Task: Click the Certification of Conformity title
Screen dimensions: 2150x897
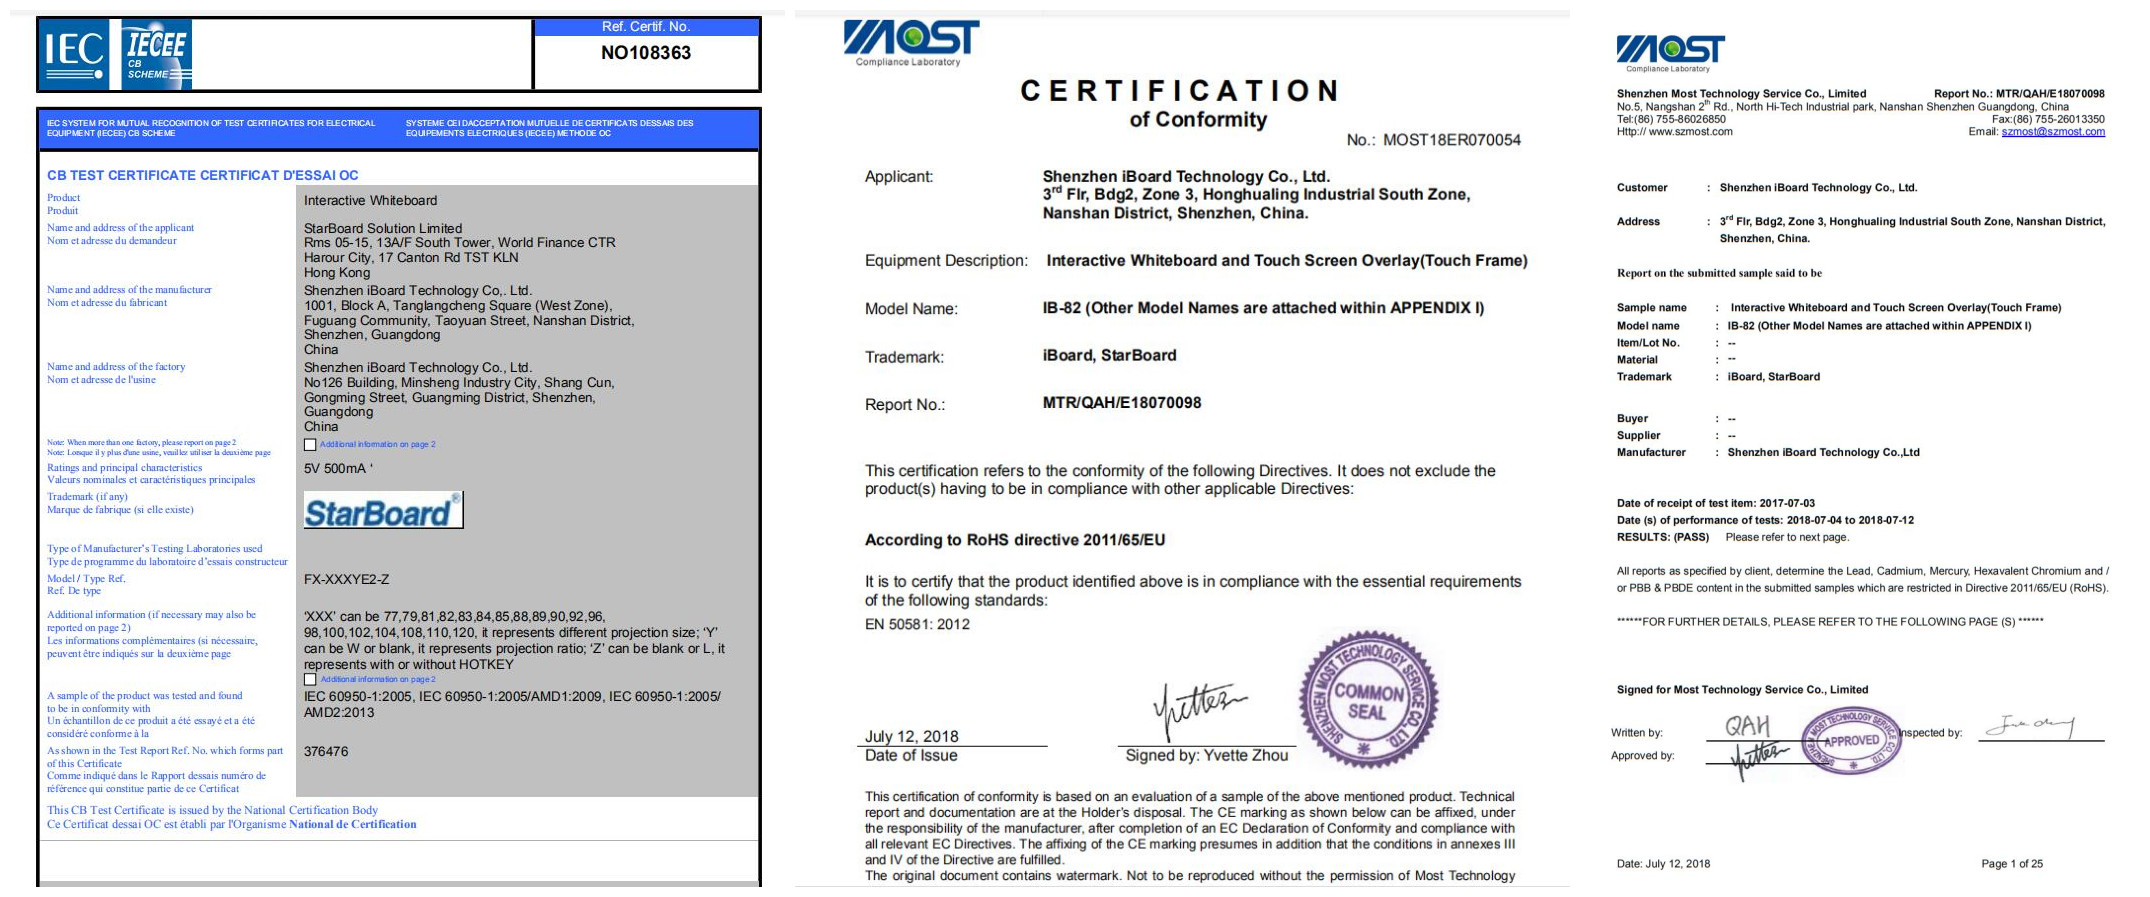Action: point(1180,103)
